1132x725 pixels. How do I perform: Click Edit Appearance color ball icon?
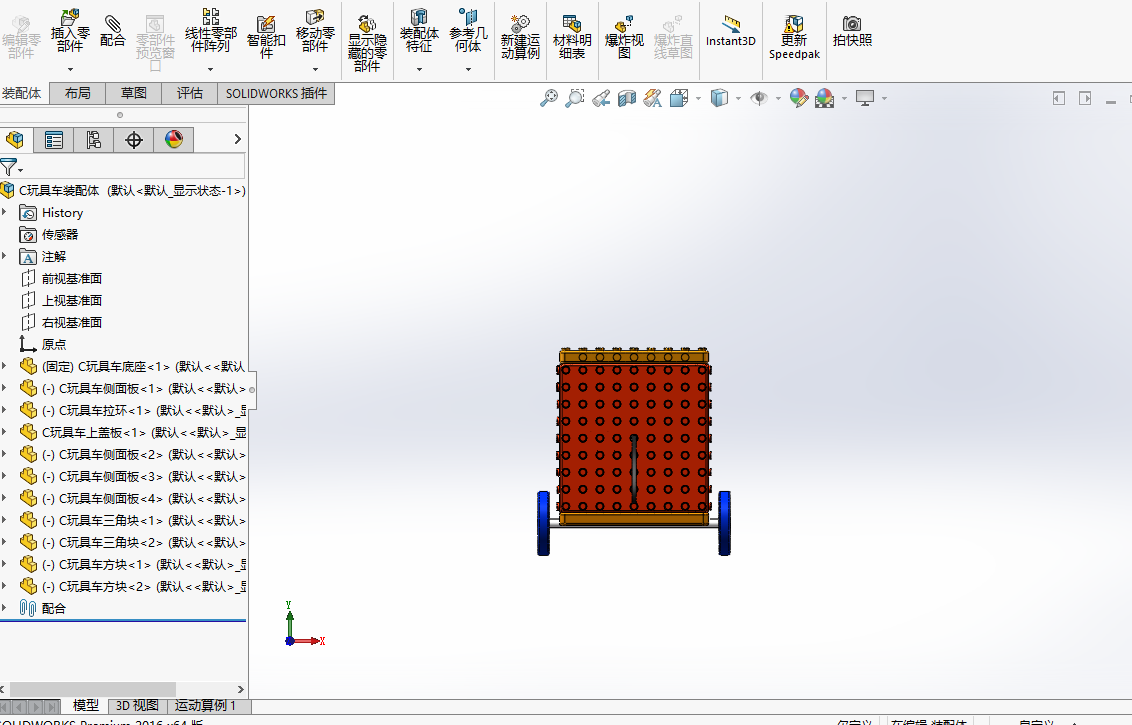coord(798,97)
